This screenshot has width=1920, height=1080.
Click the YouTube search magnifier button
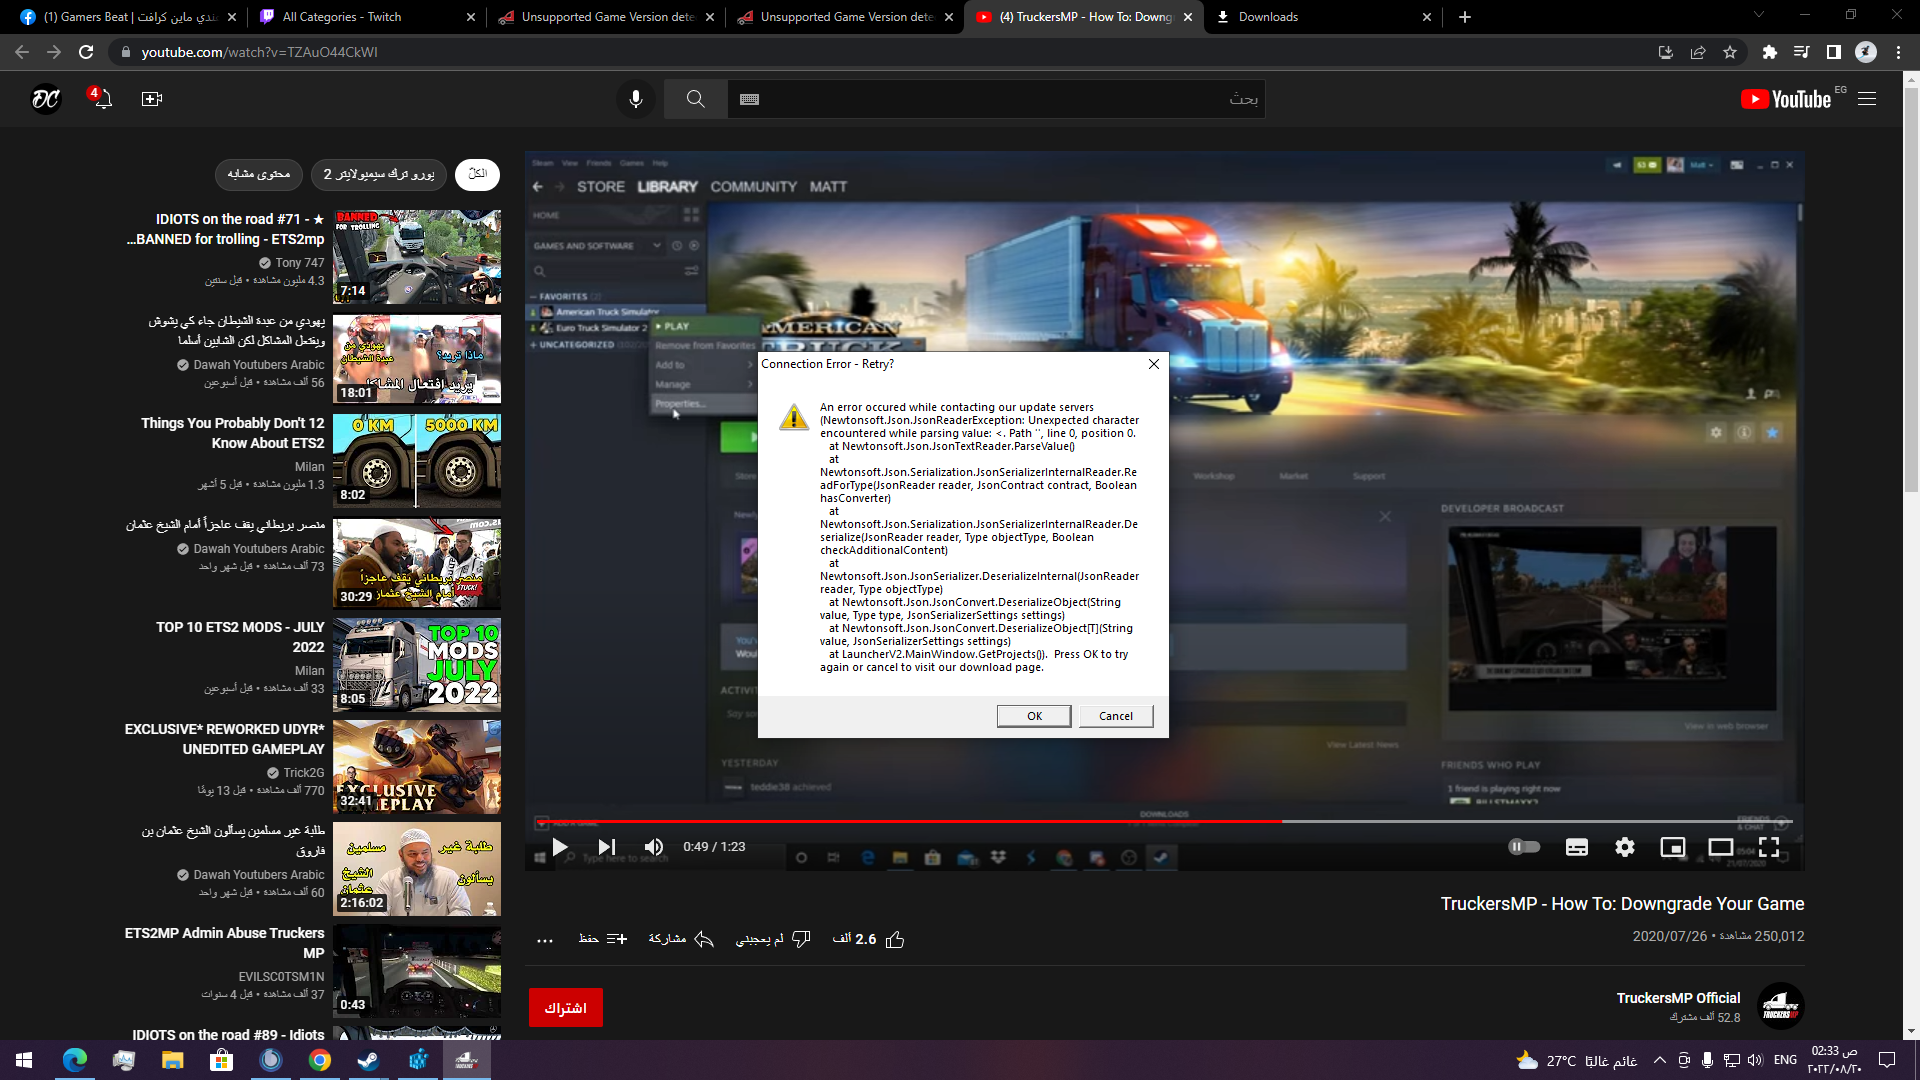[696, 99]
